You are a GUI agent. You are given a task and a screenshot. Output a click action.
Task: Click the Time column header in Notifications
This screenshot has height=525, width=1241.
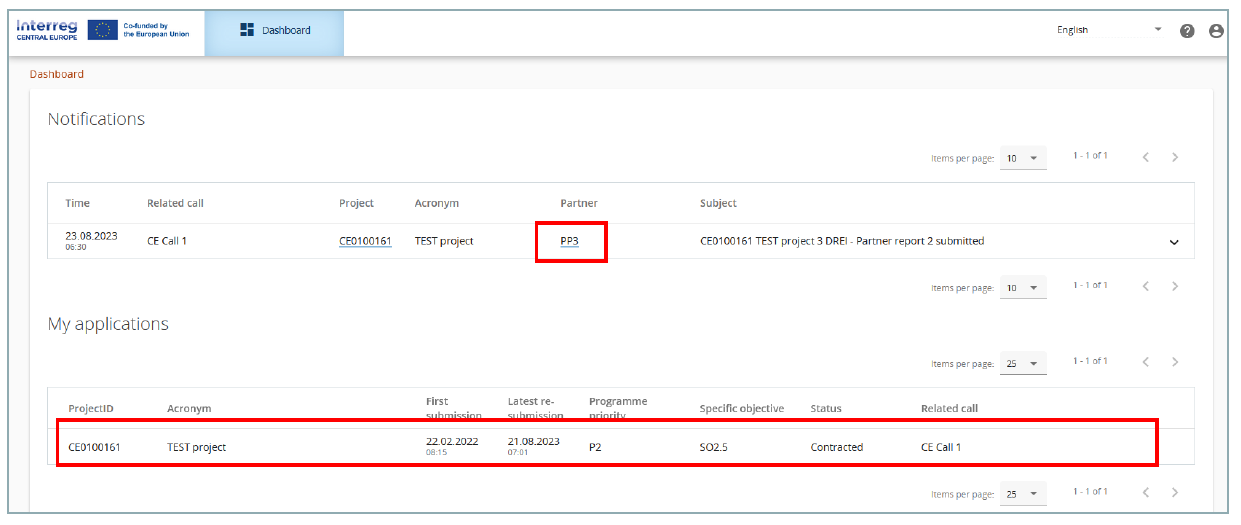point(78,203)
